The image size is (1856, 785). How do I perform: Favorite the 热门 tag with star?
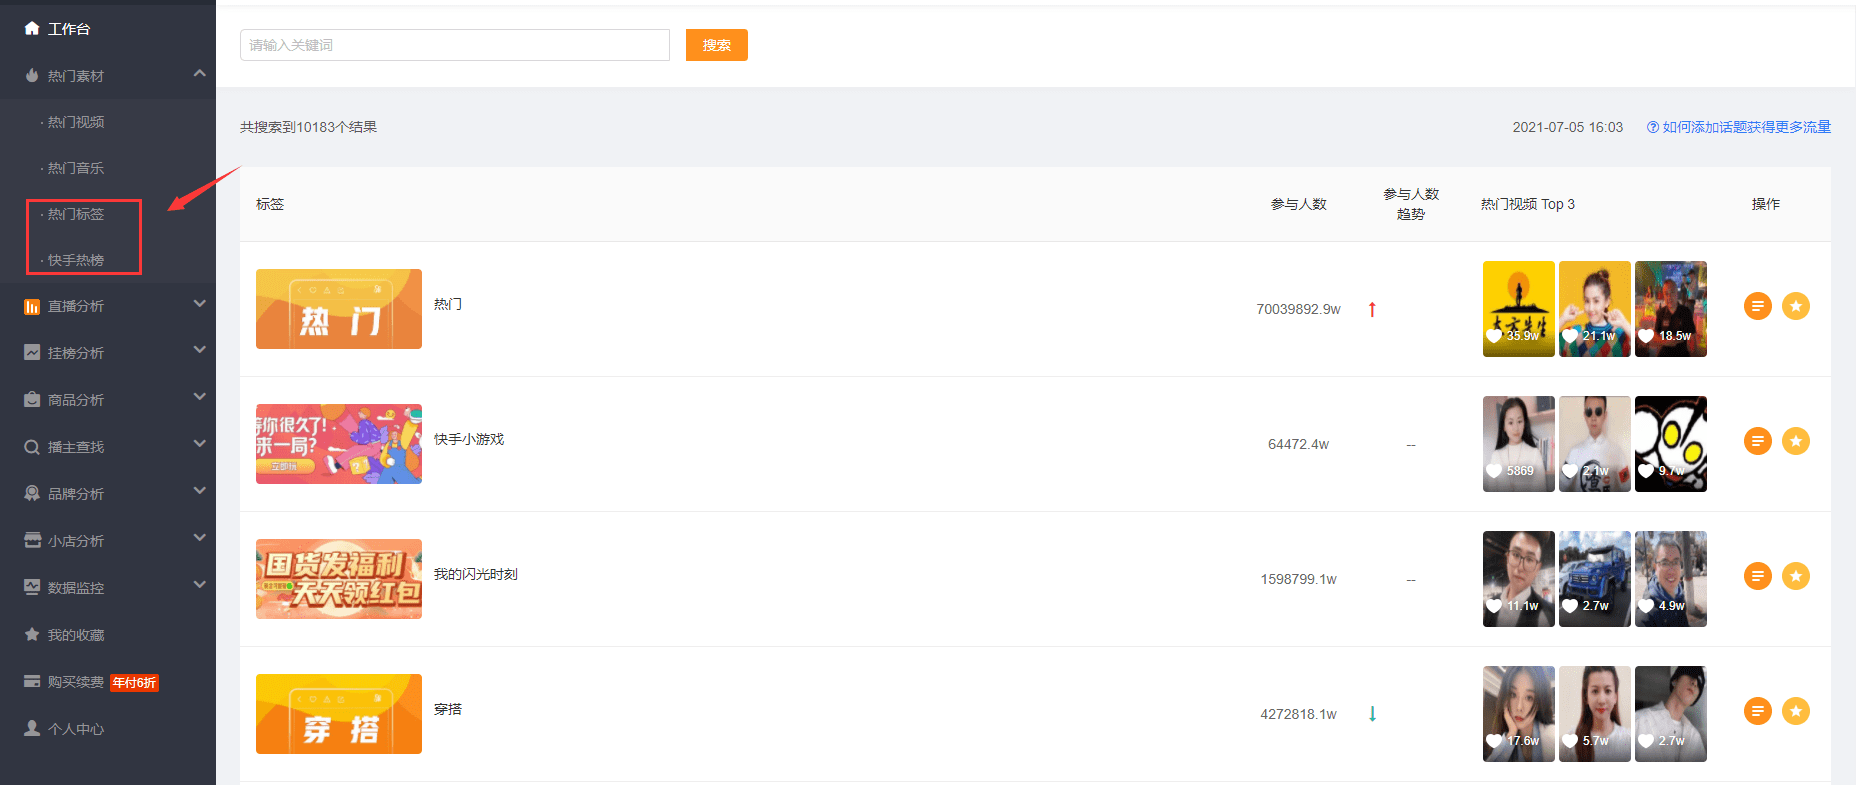coord(1796,306)
